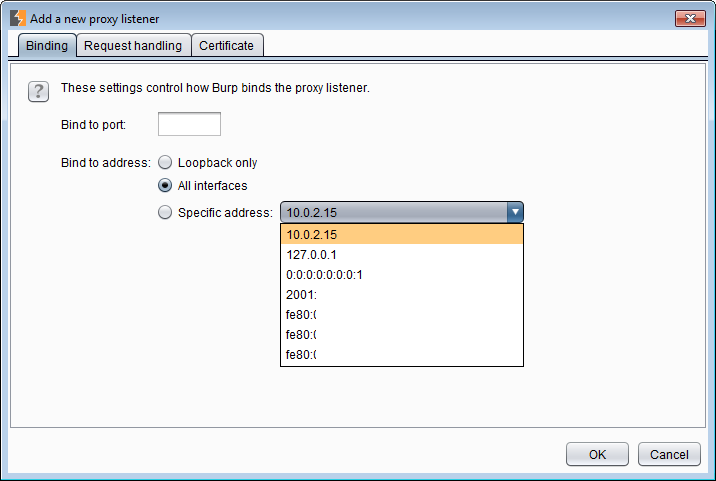Select the Loopback only radio button

click(x=165, y=163)
